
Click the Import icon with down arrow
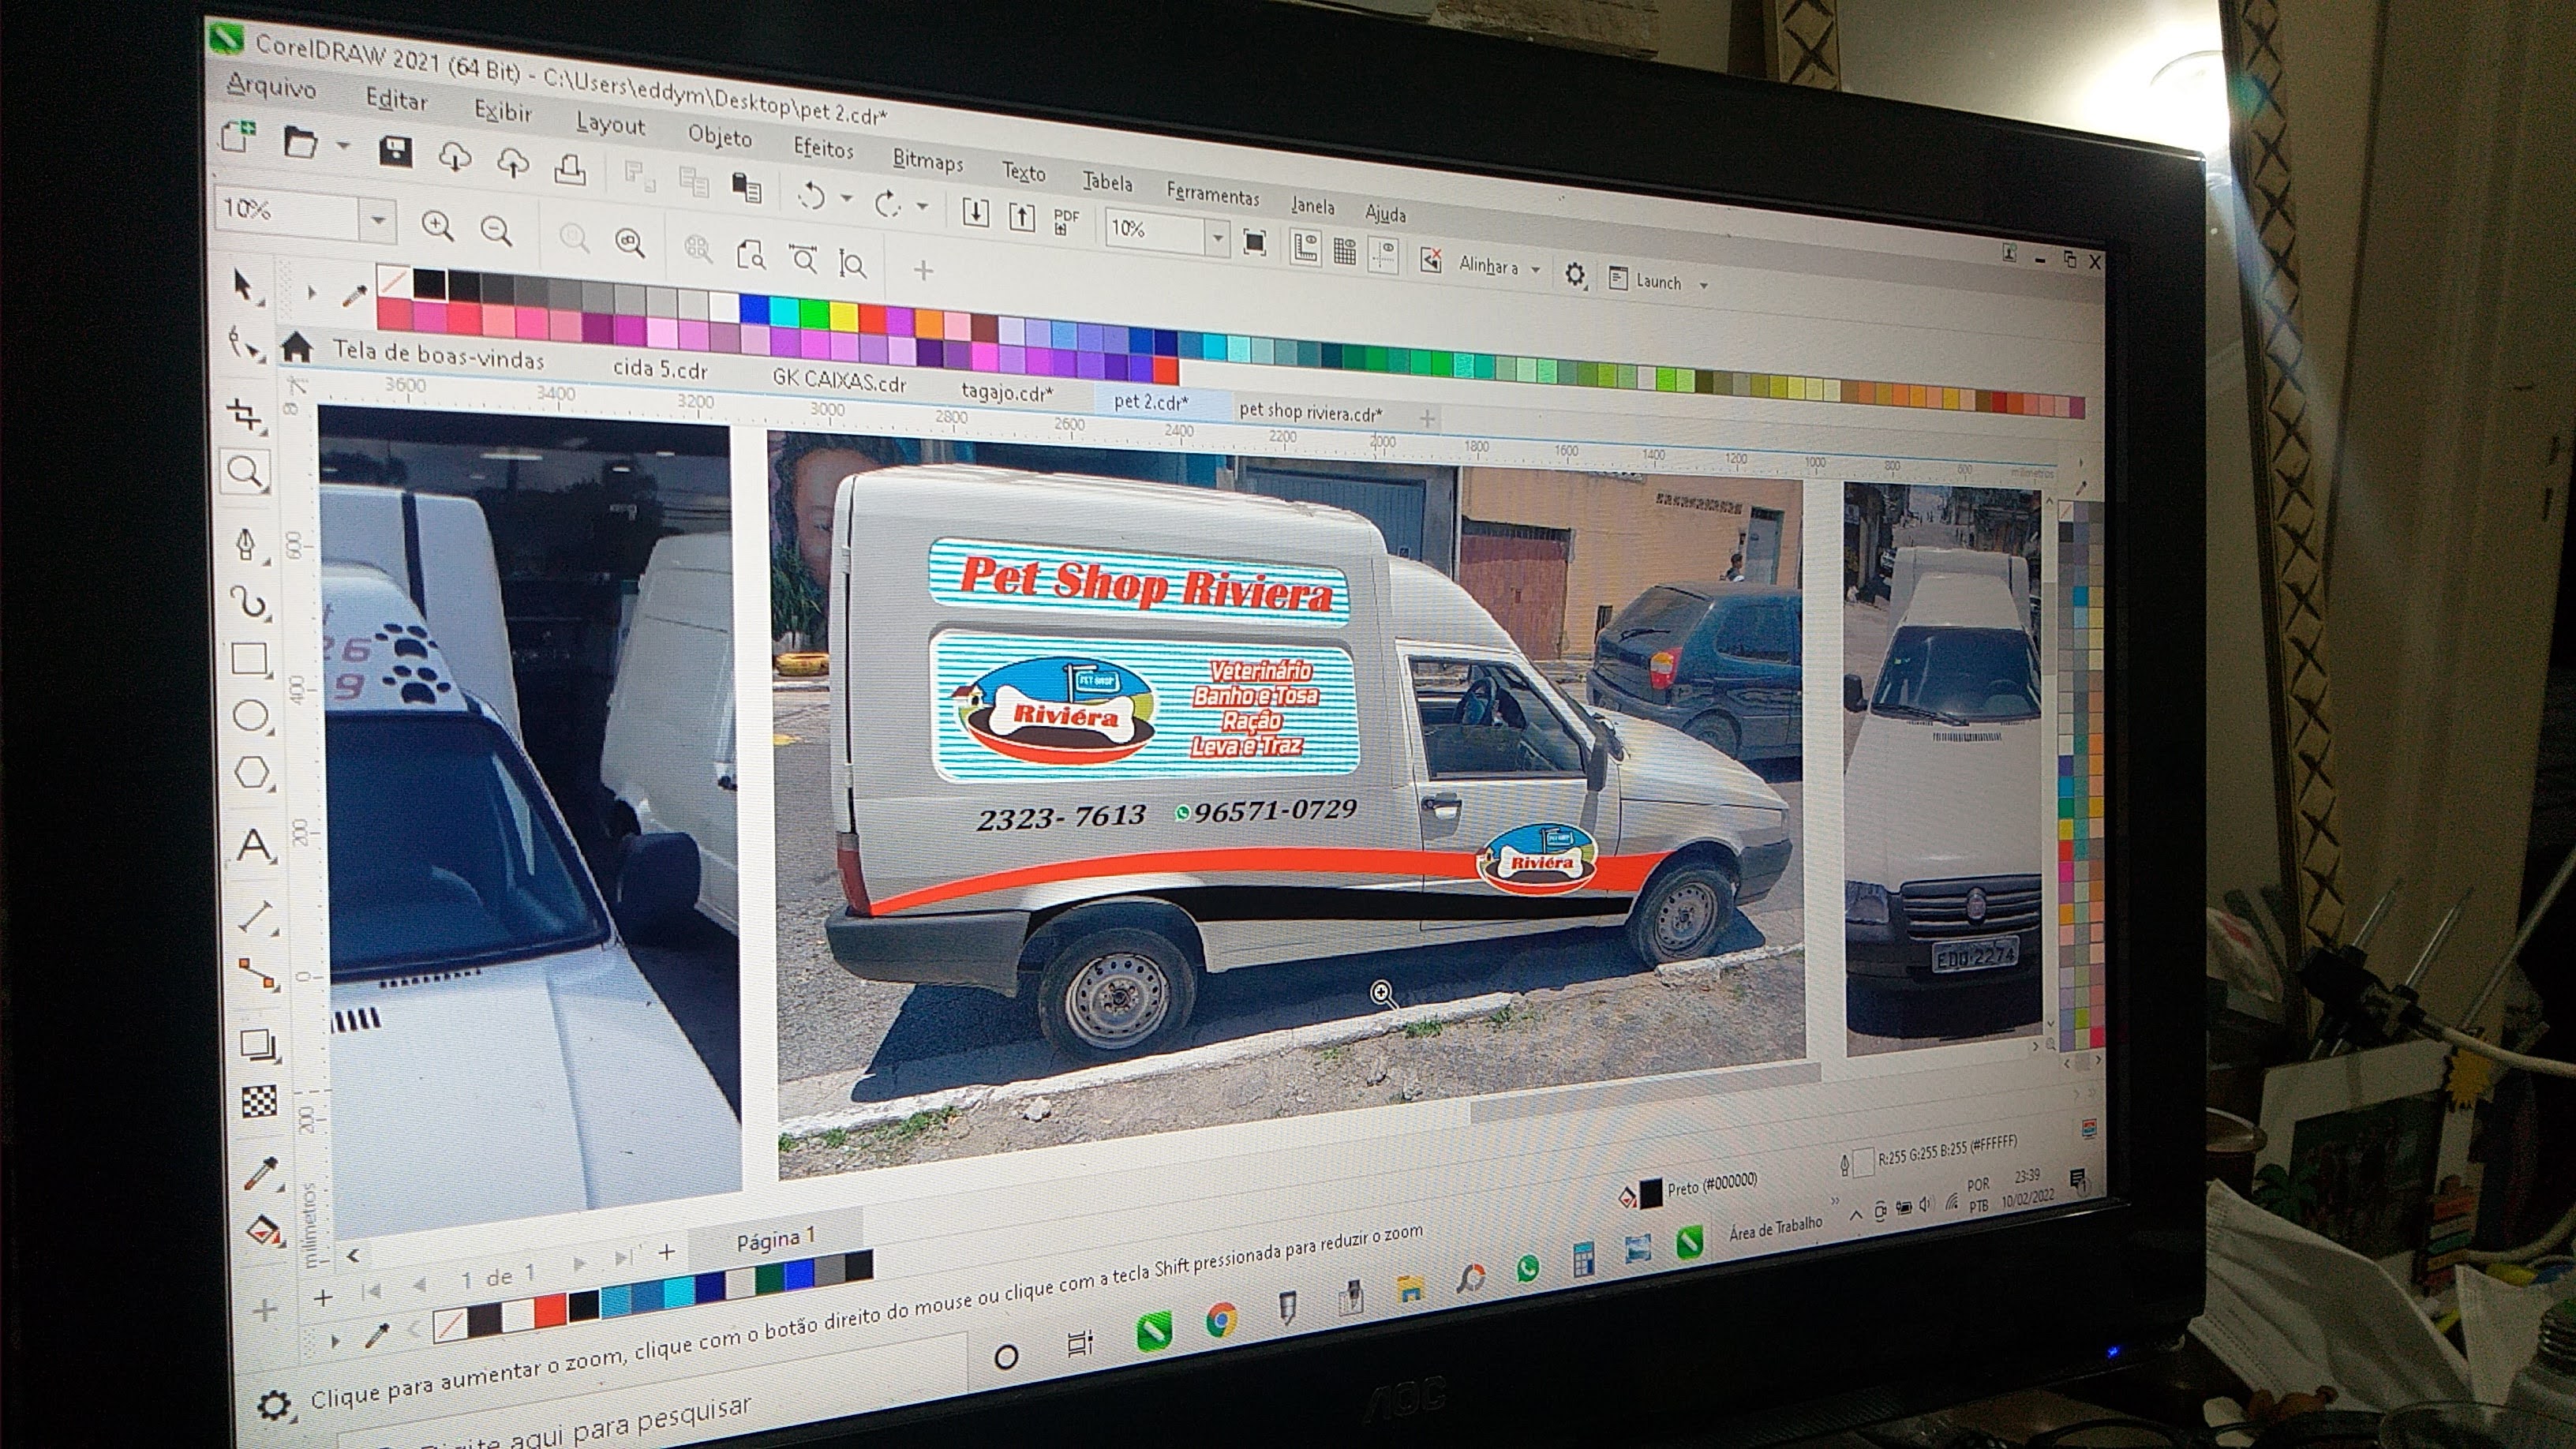pyautogui.click(x=975, y=212)
